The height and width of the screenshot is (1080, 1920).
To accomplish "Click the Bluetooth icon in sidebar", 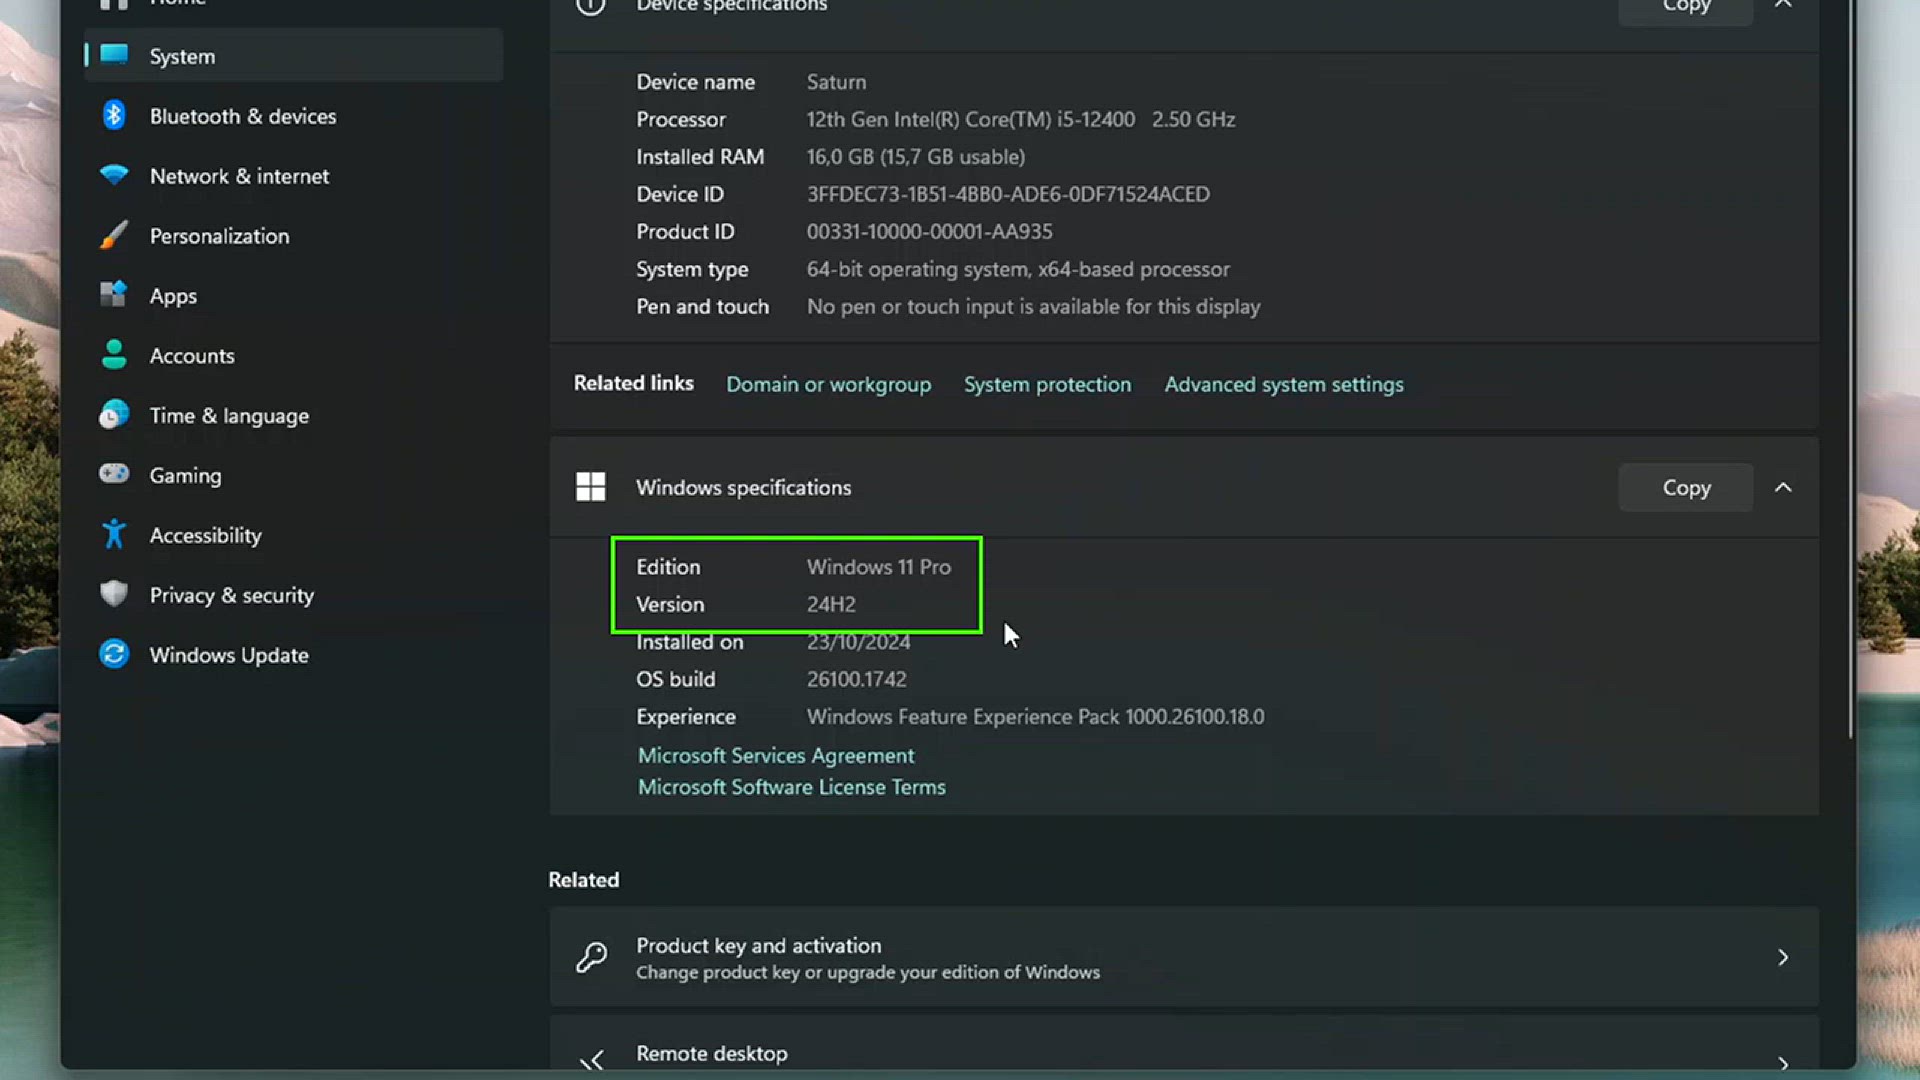I will tap(114, 115).
